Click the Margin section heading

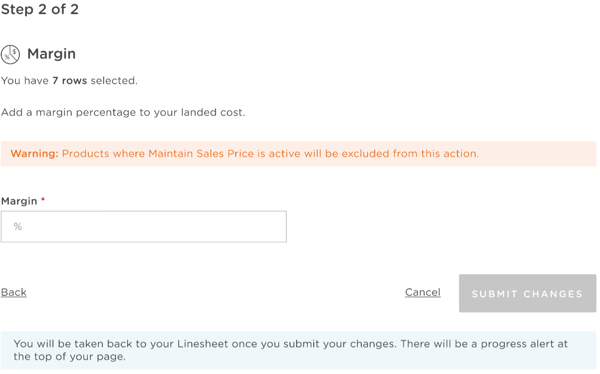point(51,54)
